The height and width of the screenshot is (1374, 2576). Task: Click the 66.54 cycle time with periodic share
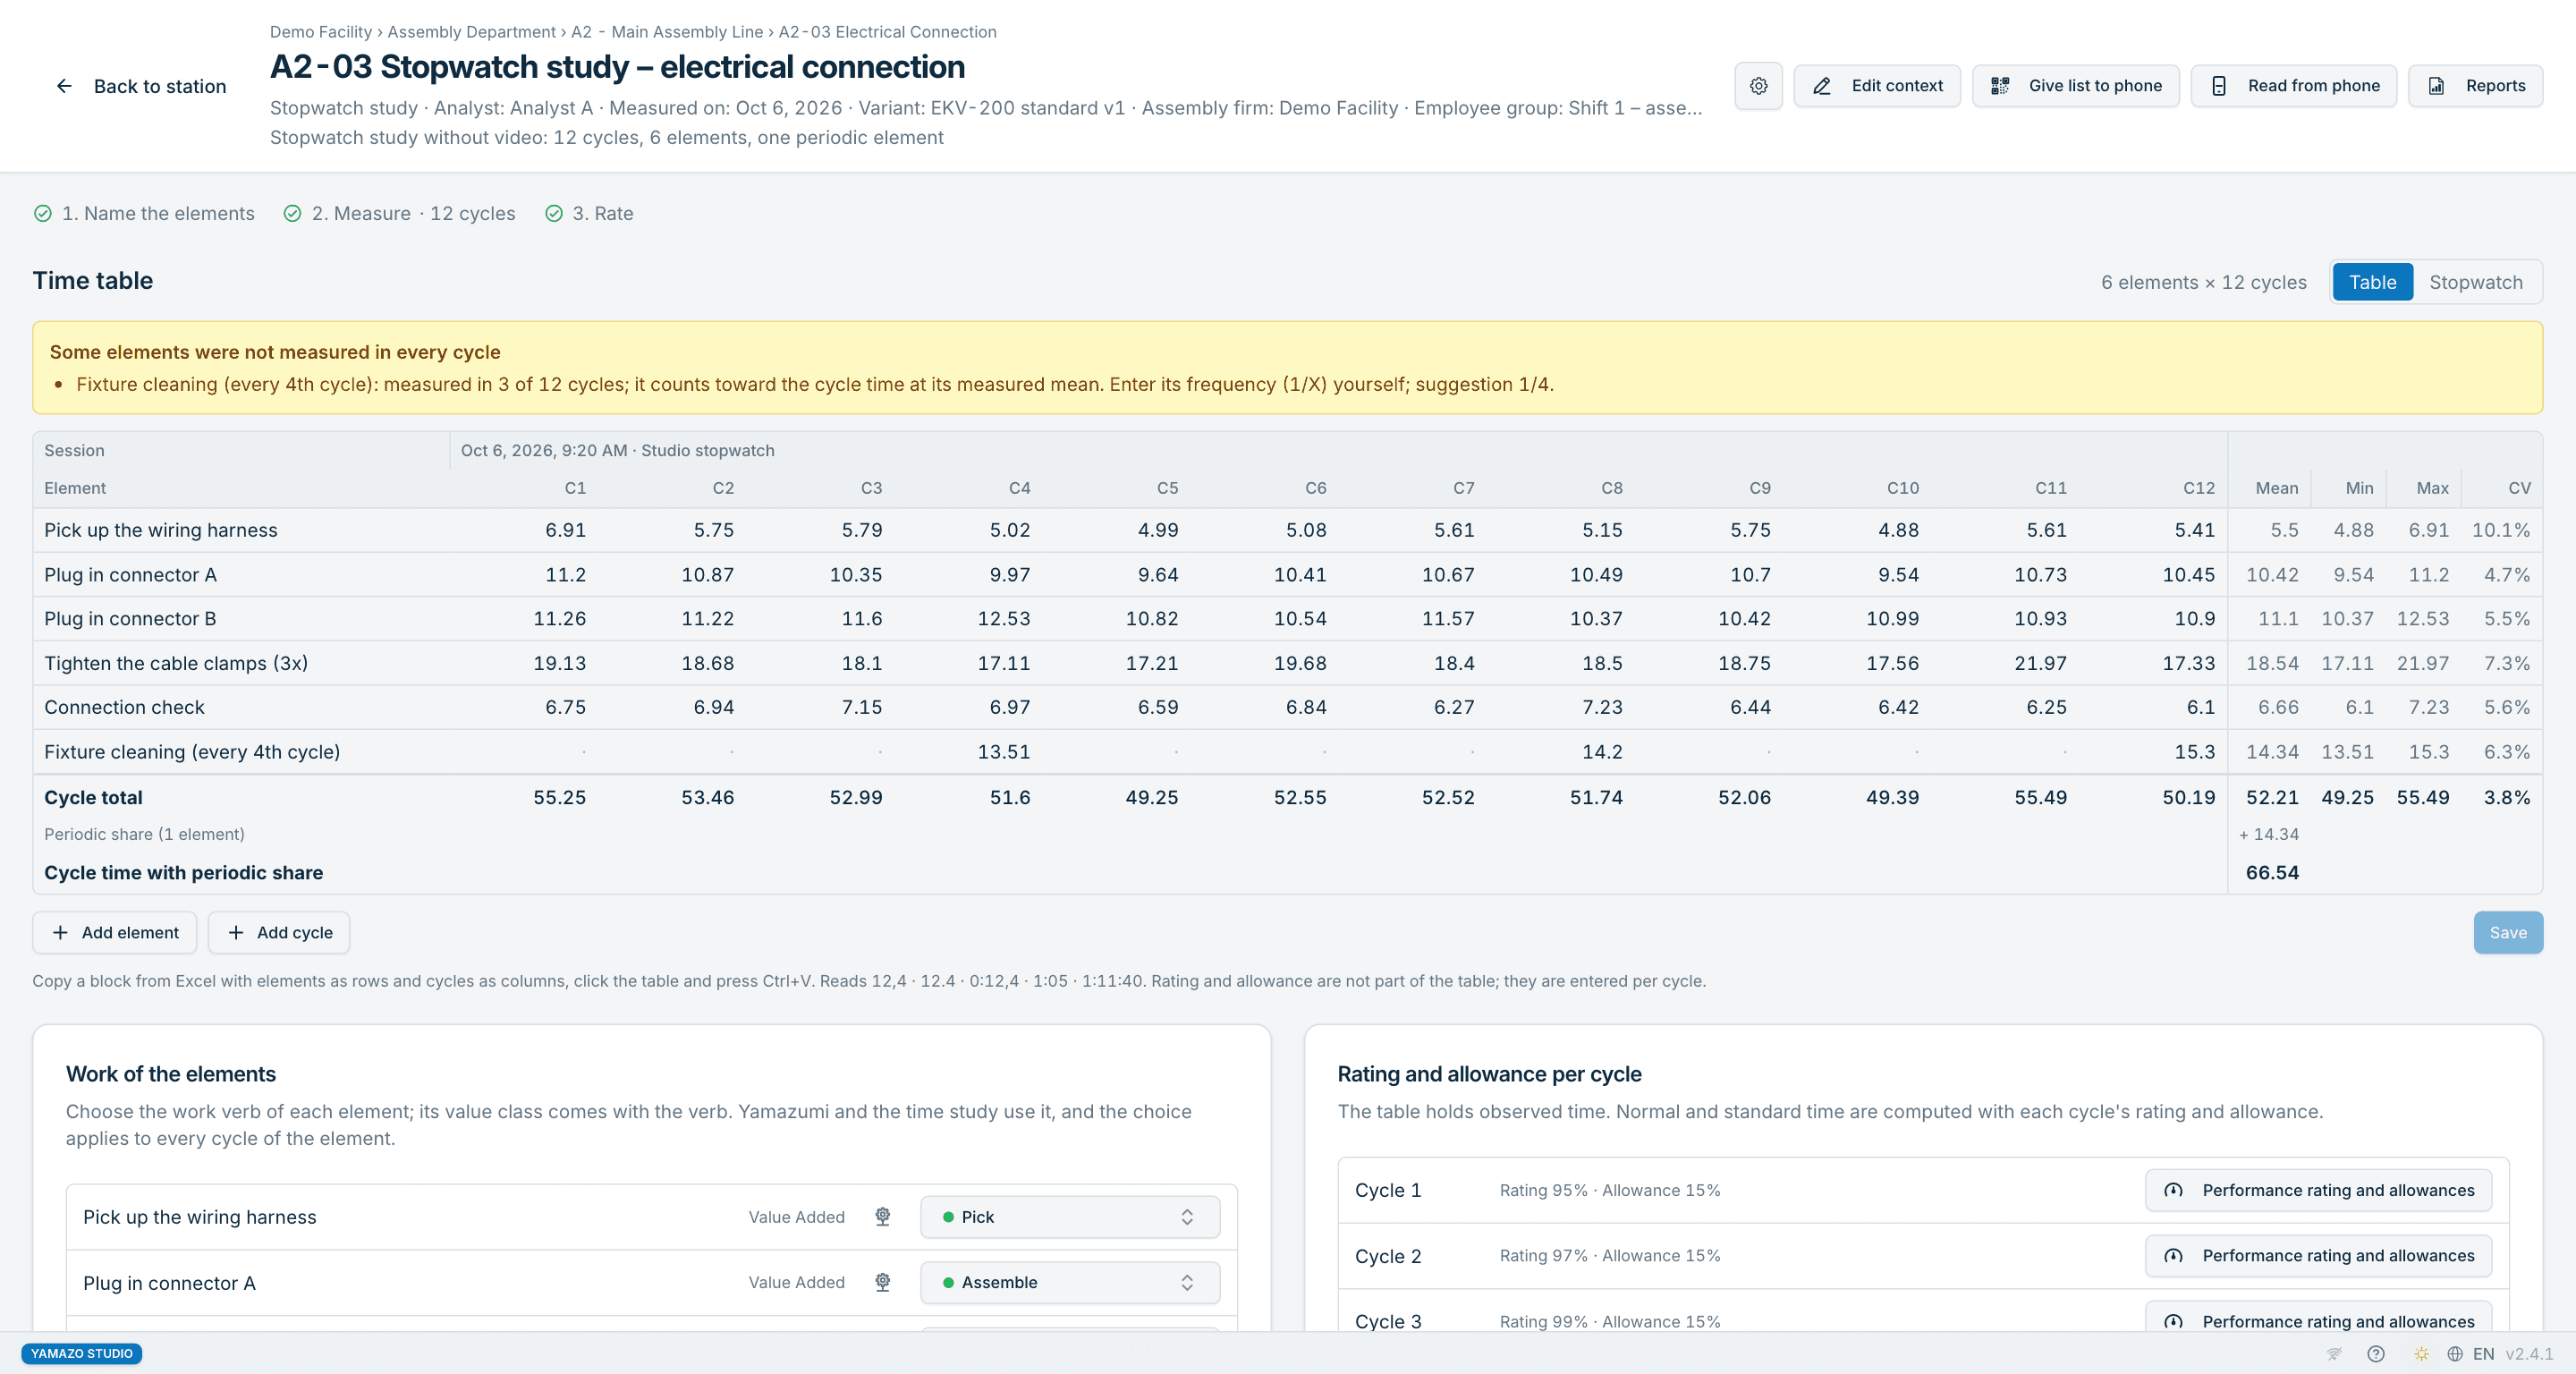point(2271,872)
